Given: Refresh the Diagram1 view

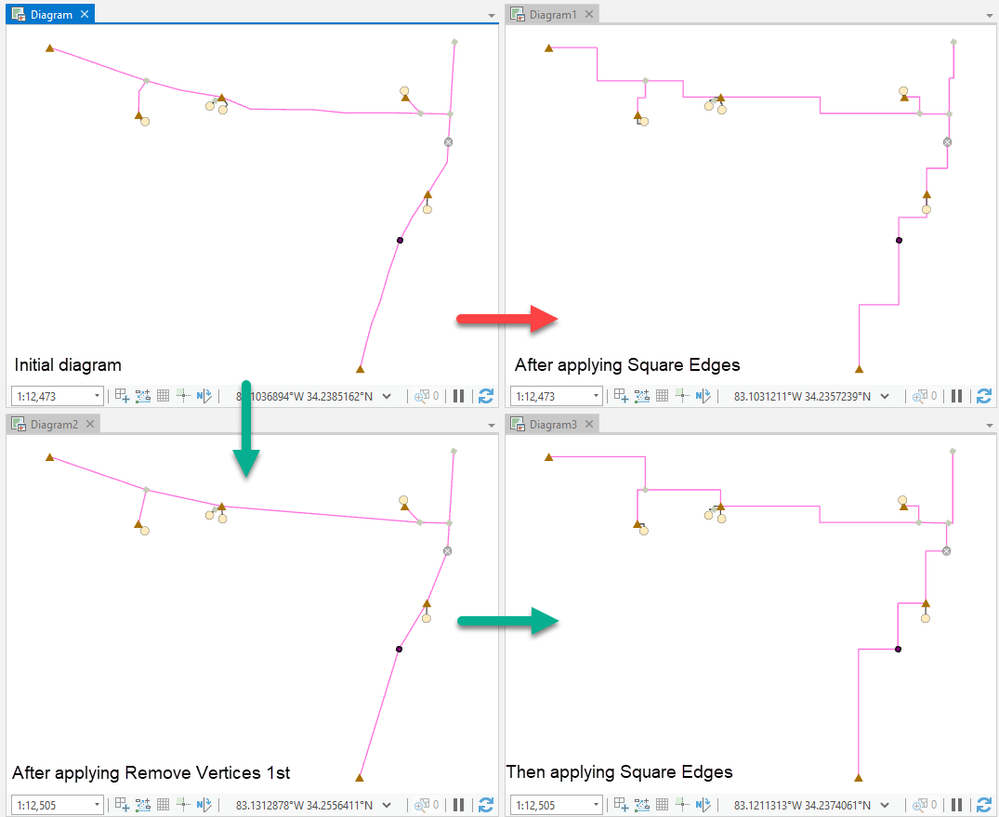Looking at the screenshot, I should click(984, 396).
